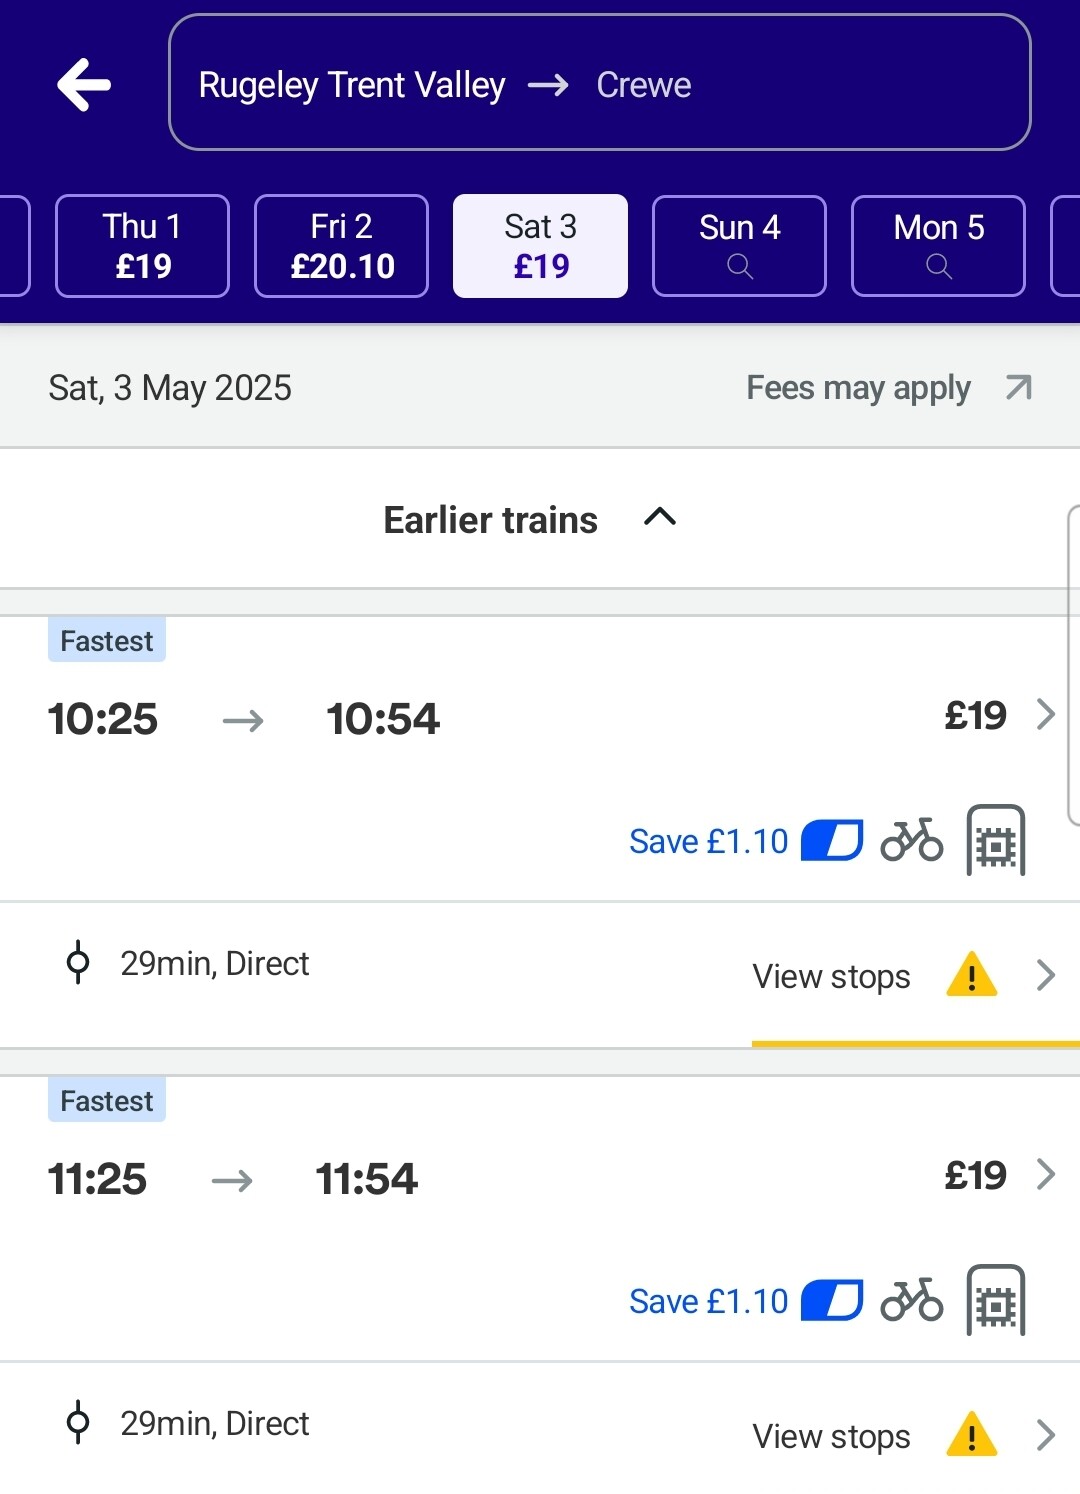Expand Earlier trains

[530, 519]
